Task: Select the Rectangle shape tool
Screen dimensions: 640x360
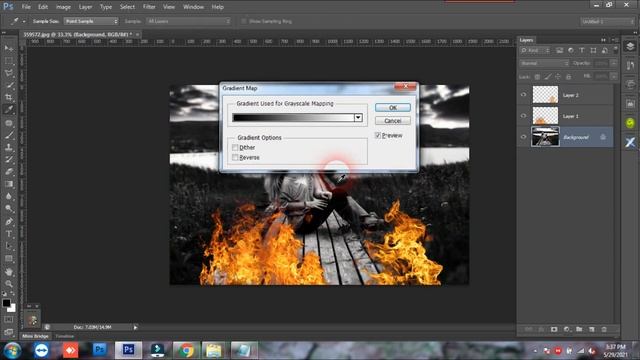Action: 9,258
